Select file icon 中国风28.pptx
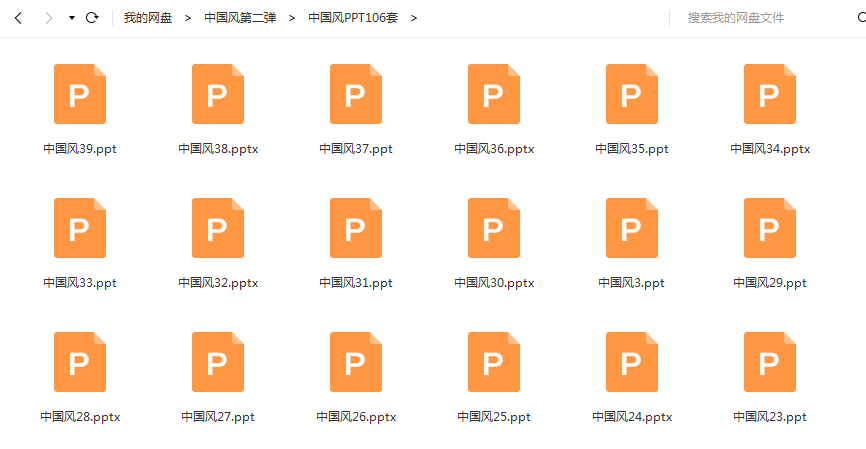 [x=80, y=362]
